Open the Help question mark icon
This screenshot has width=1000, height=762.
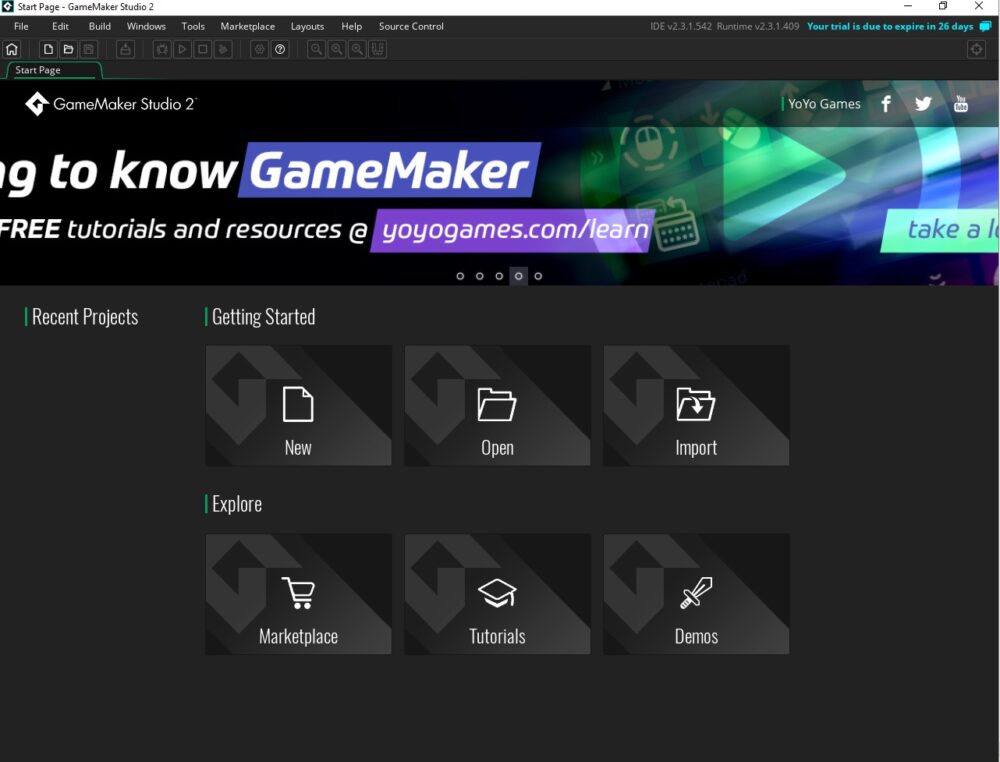click(x=280, y=49)
